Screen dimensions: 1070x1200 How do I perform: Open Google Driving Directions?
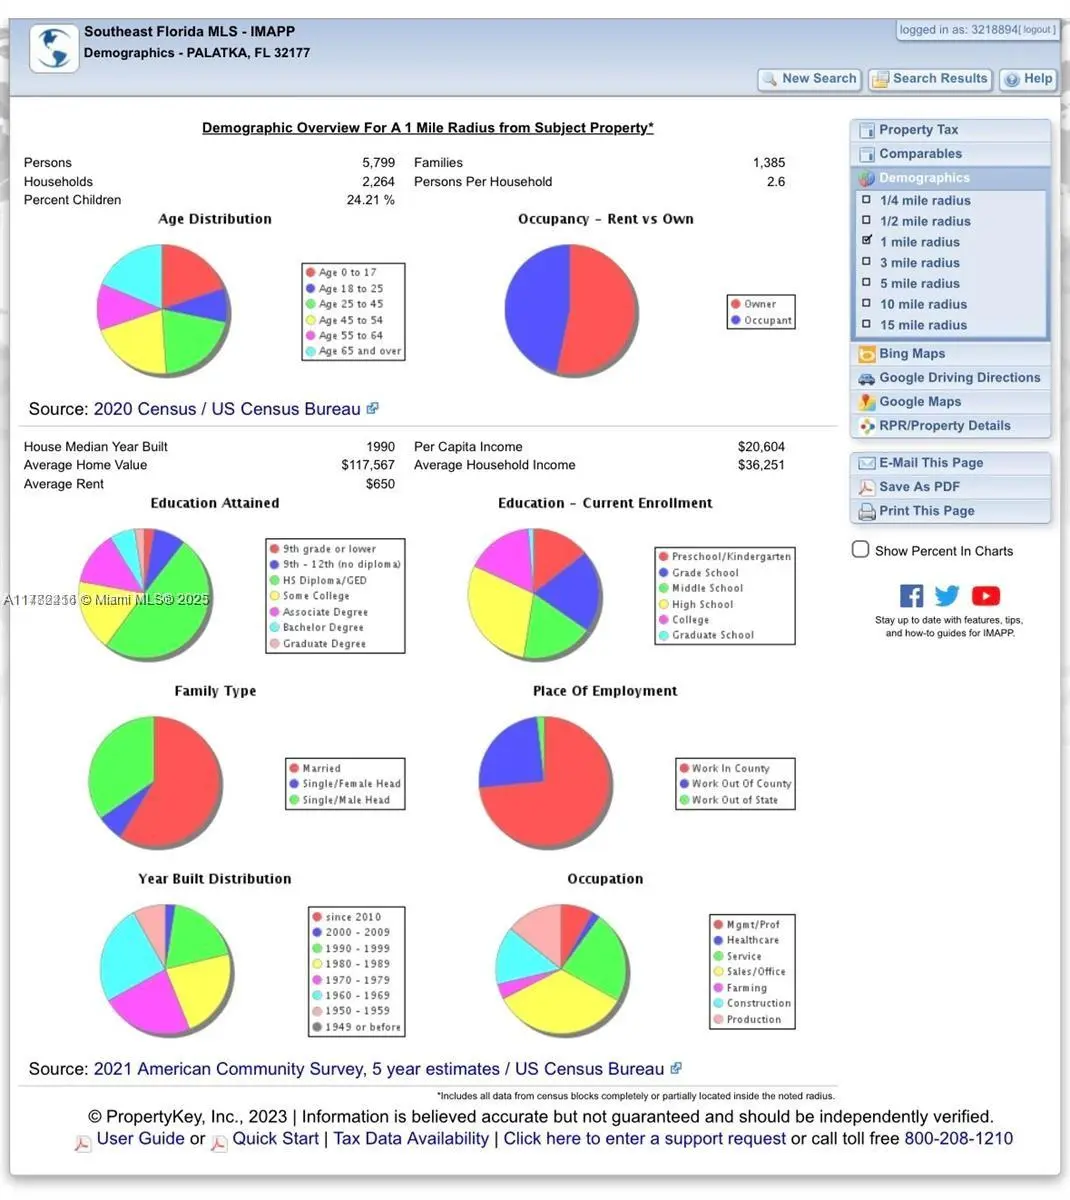[959, 378]
